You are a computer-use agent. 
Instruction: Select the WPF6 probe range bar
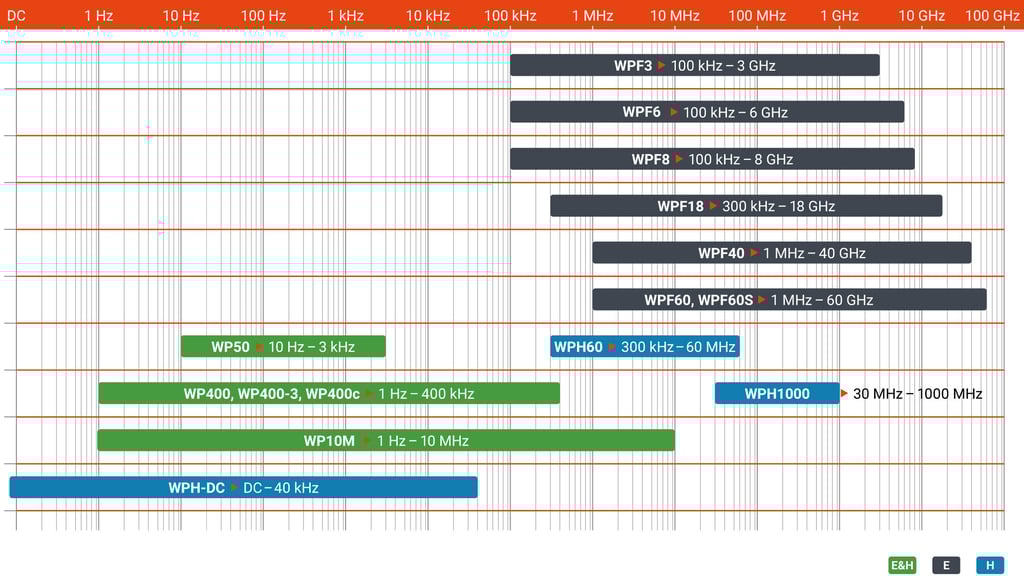coord(707,112)
